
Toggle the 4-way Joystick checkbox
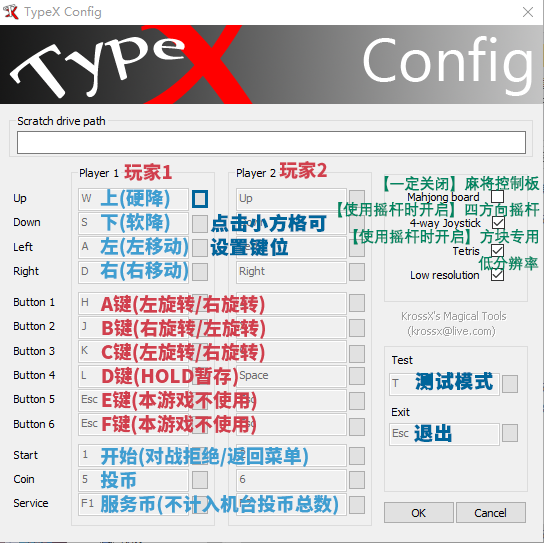point(498,222)
